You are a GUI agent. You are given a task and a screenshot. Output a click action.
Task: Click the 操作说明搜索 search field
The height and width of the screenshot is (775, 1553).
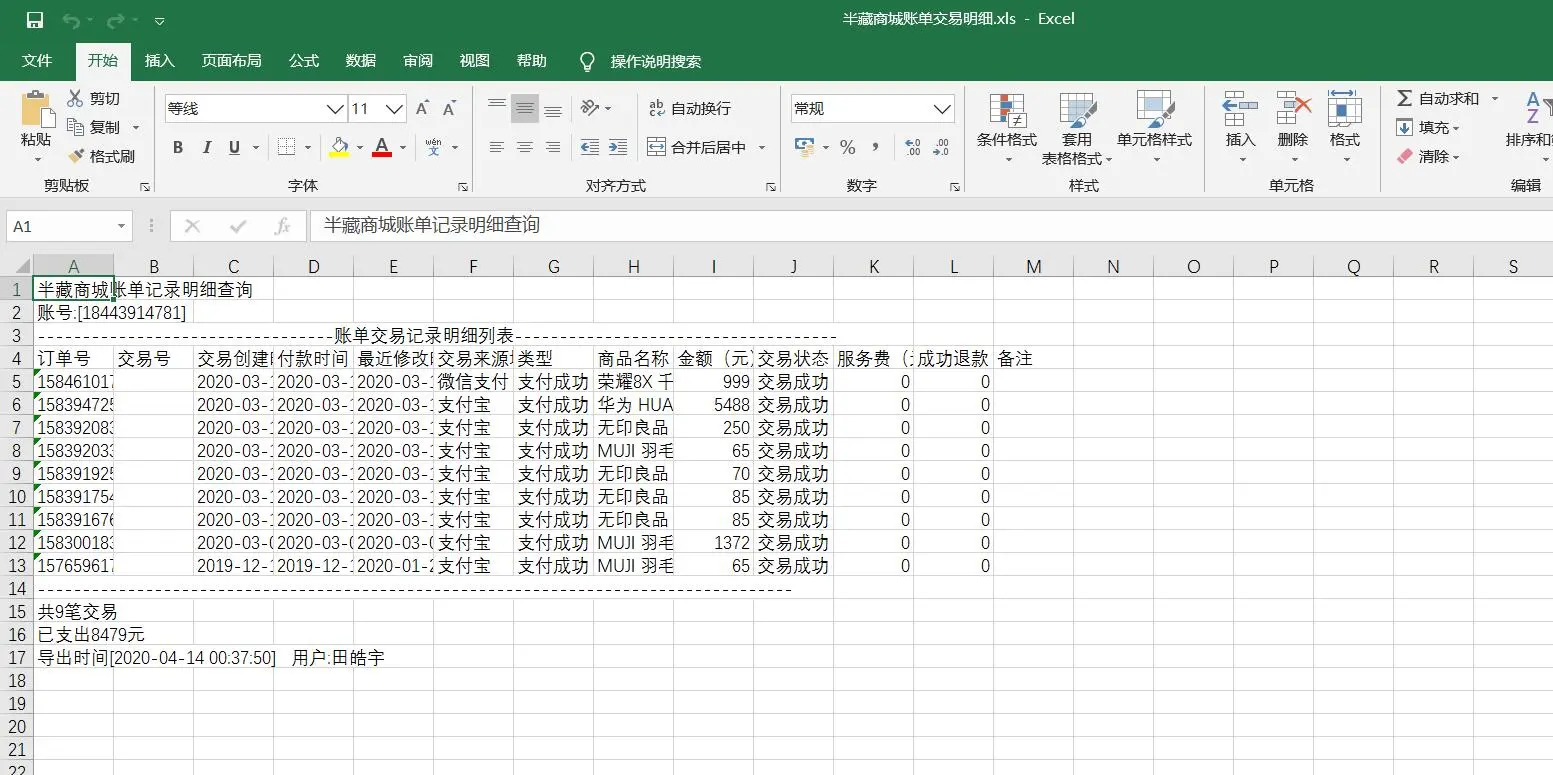point(655,61)
